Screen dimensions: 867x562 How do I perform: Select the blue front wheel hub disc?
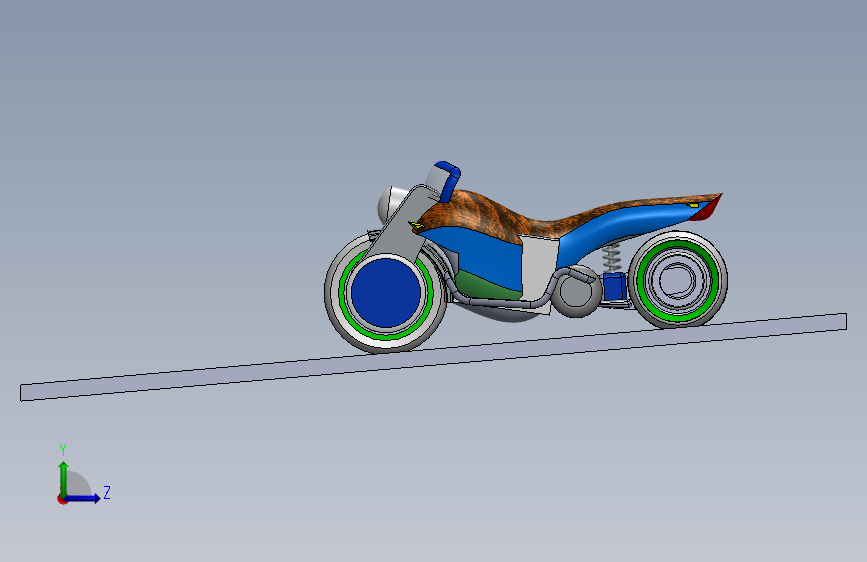click(x=386, y=292)
